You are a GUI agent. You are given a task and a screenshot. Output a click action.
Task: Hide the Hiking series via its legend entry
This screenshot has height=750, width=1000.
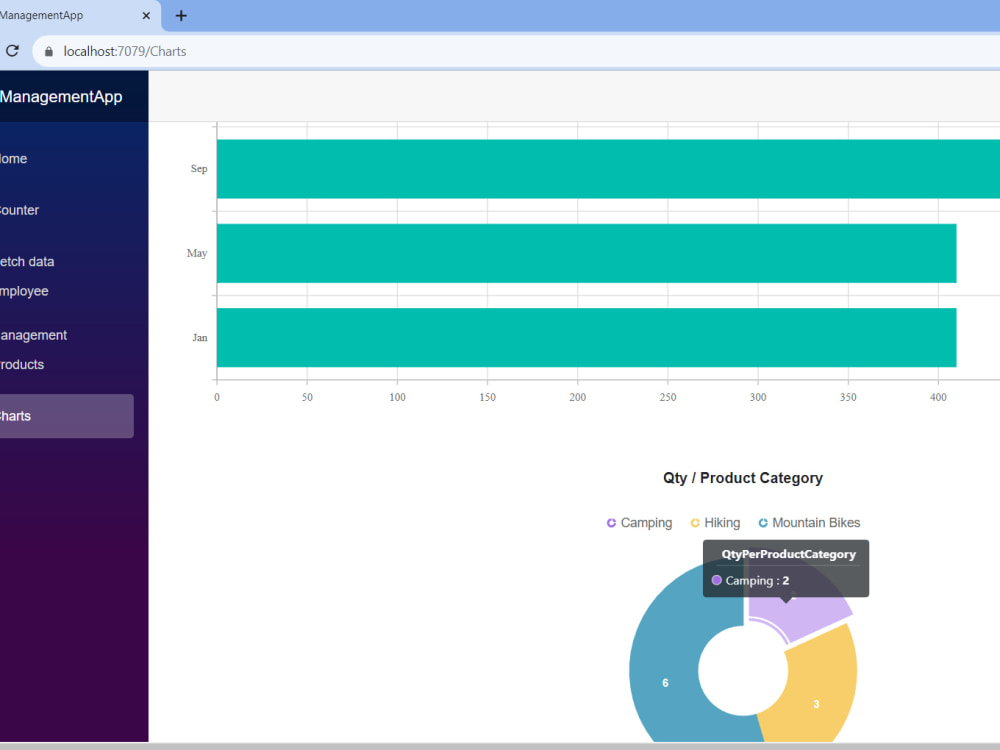tap(720, 522)
